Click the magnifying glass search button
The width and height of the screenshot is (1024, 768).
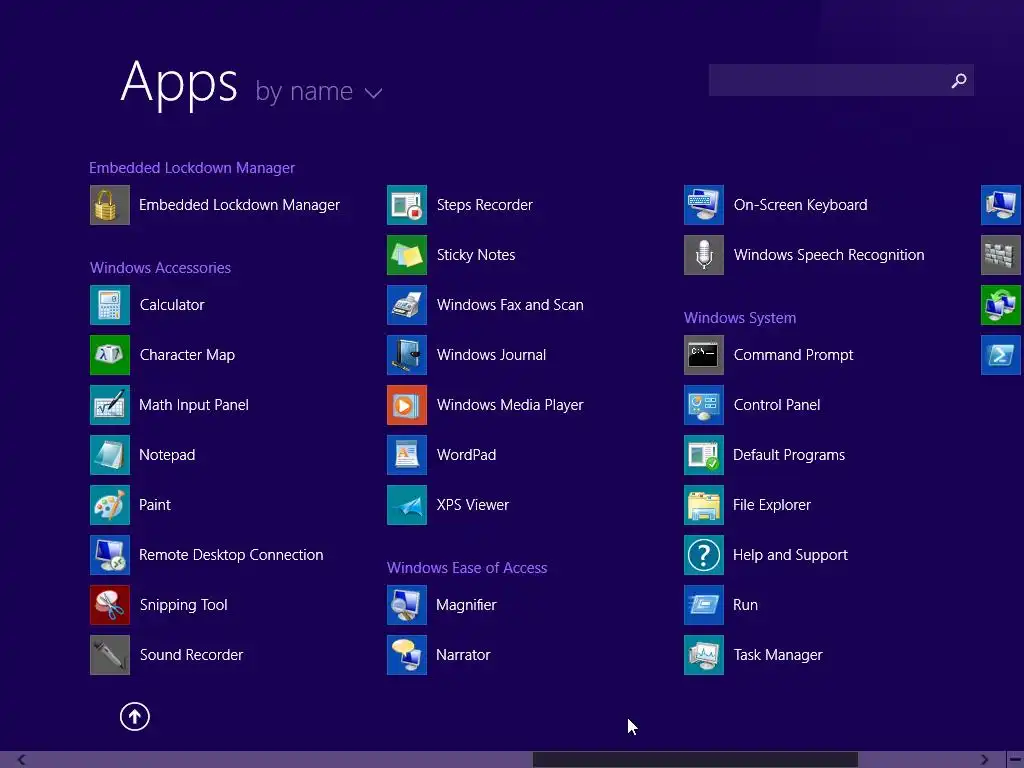point(959,80)
